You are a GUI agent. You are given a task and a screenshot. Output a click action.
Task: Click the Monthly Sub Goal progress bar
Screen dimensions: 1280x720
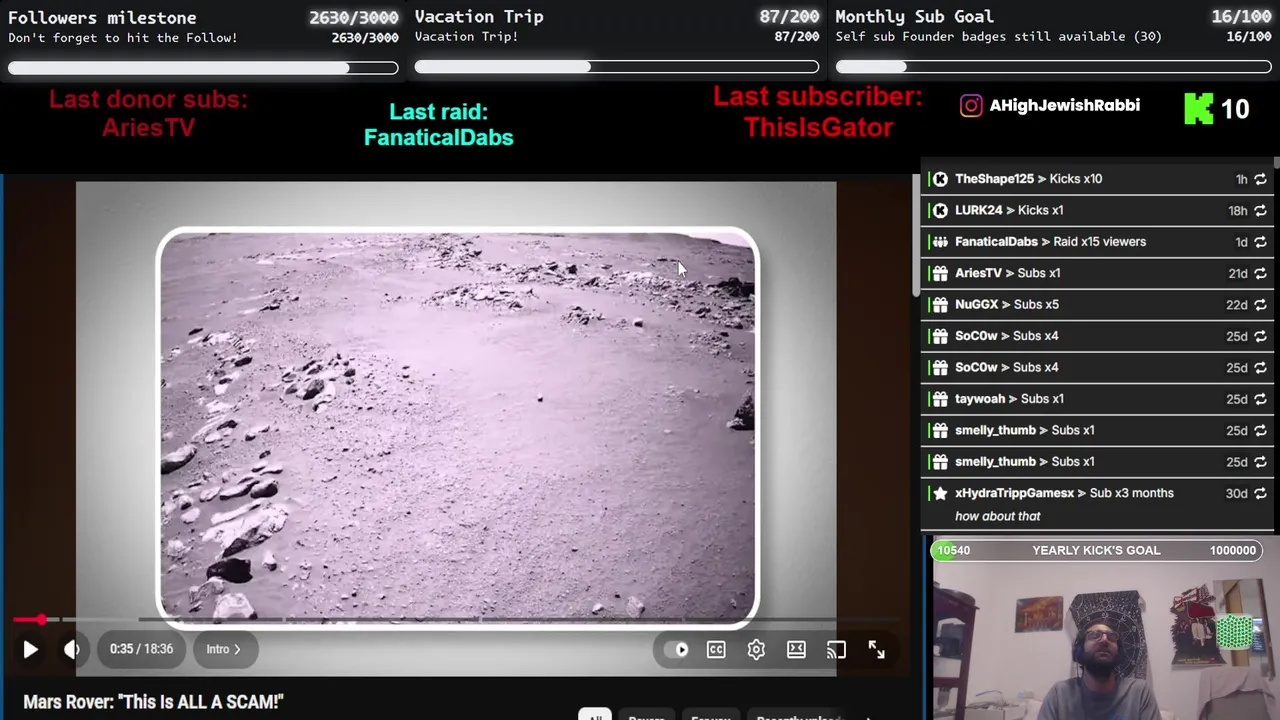[x=1053, y=67]
